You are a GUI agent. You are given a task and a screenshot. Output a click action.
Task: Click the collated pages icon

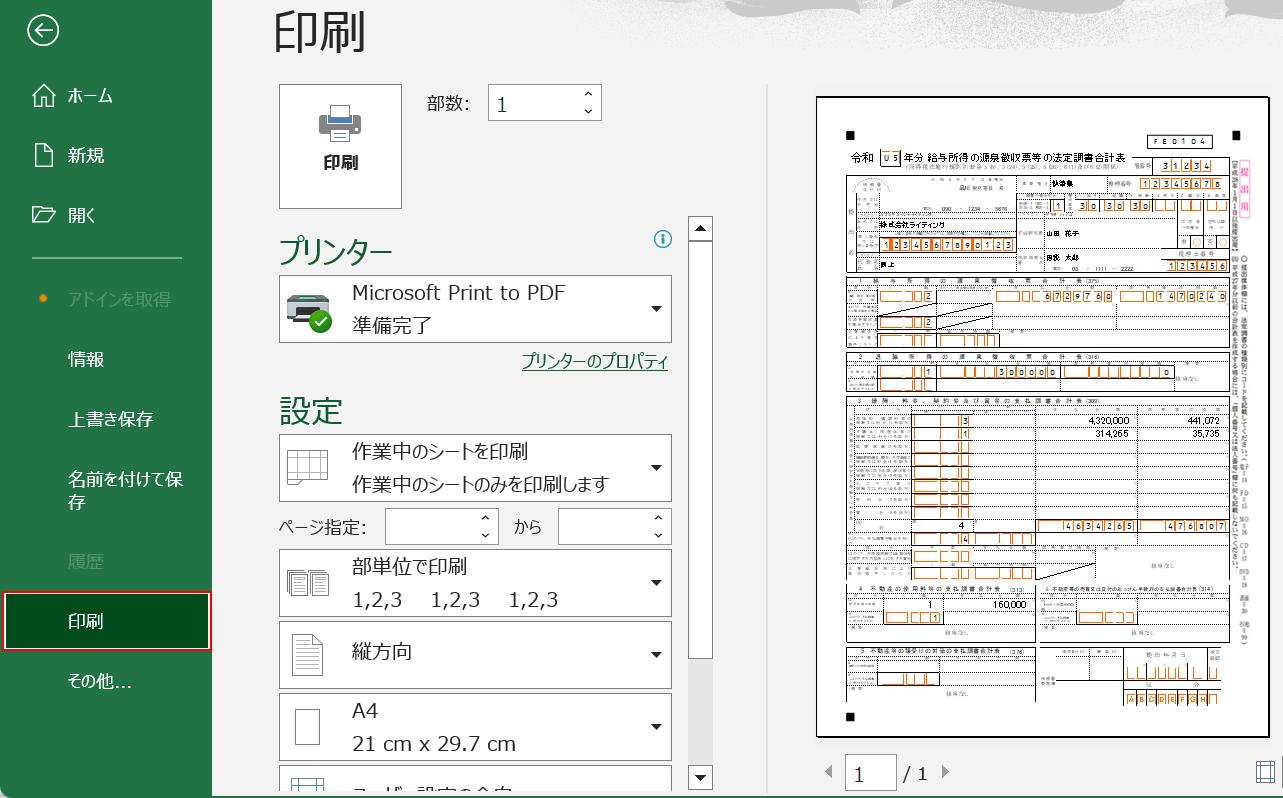pos(307,583)
